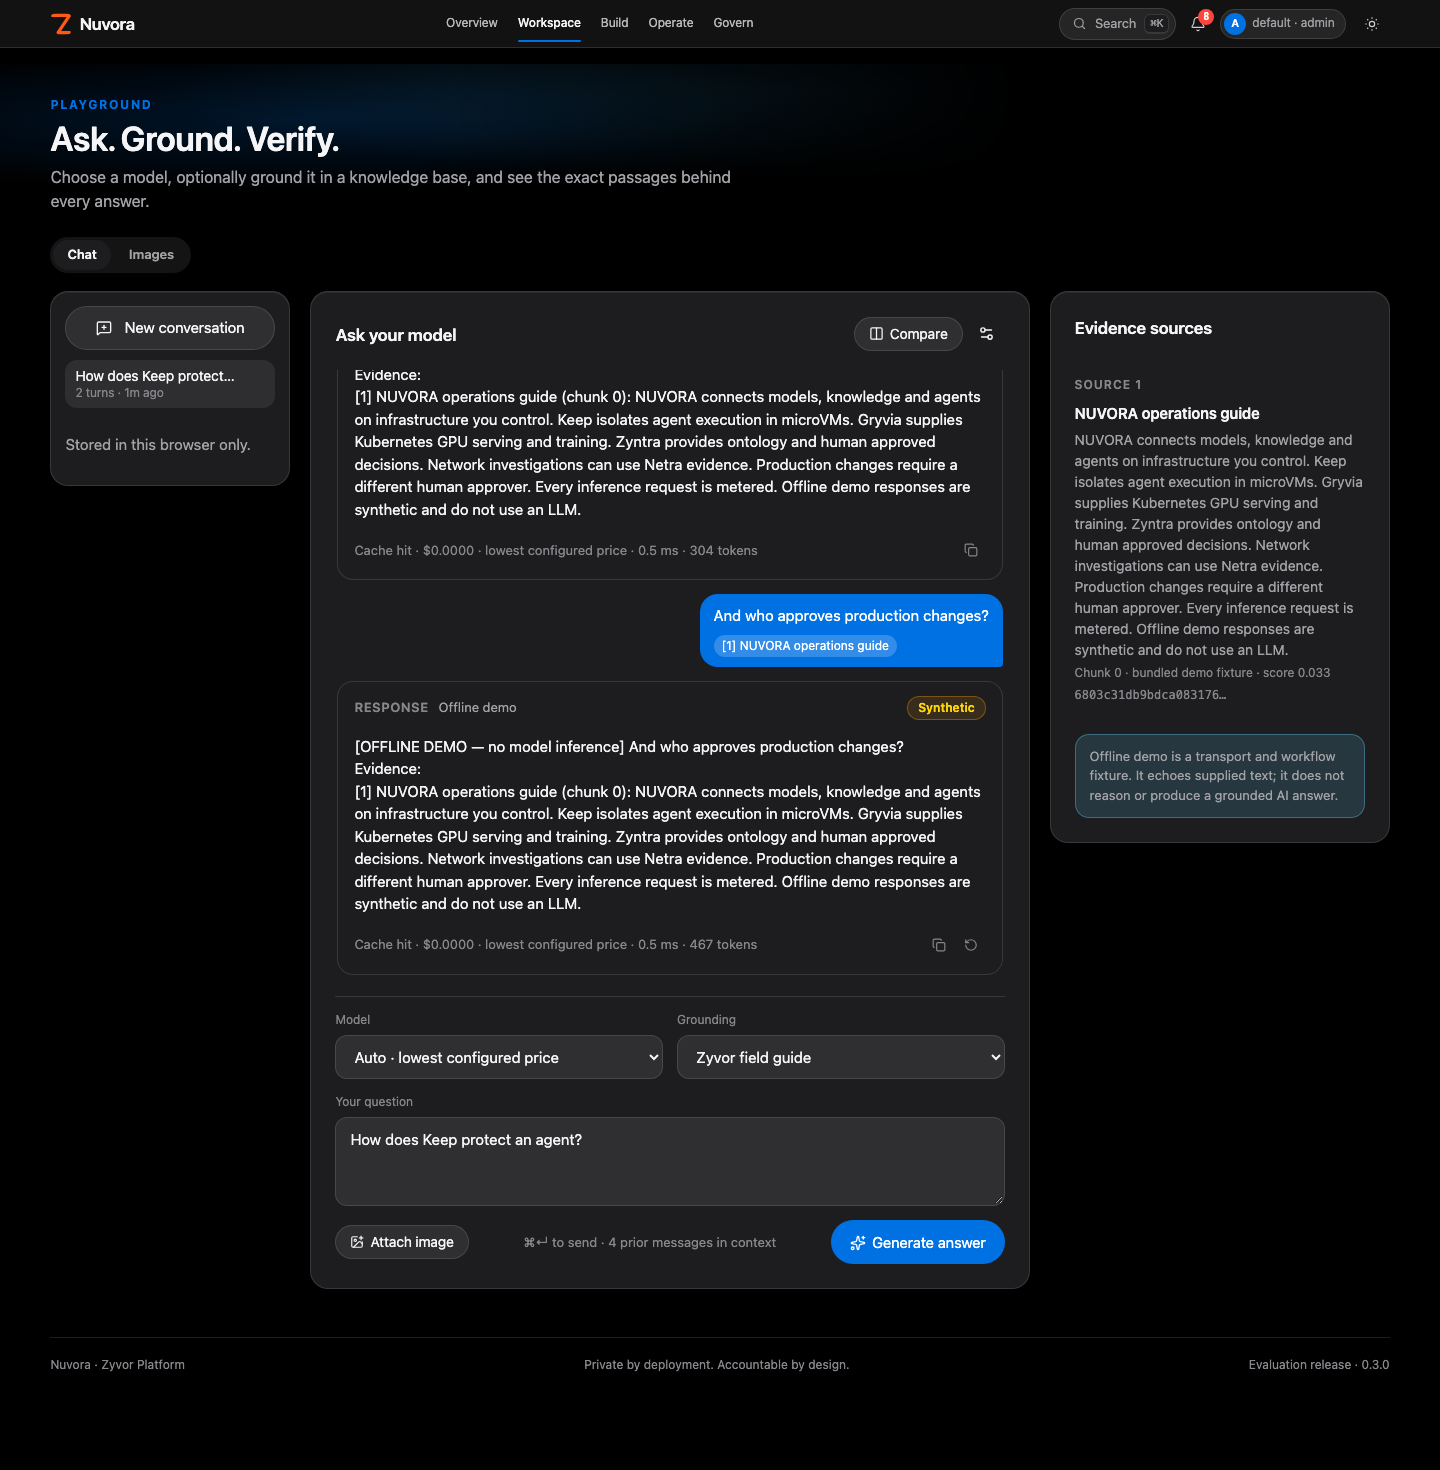The image size is (1440, 1470).
Task: Click the Offline demo notice box
Action: tap(1220, 776)
